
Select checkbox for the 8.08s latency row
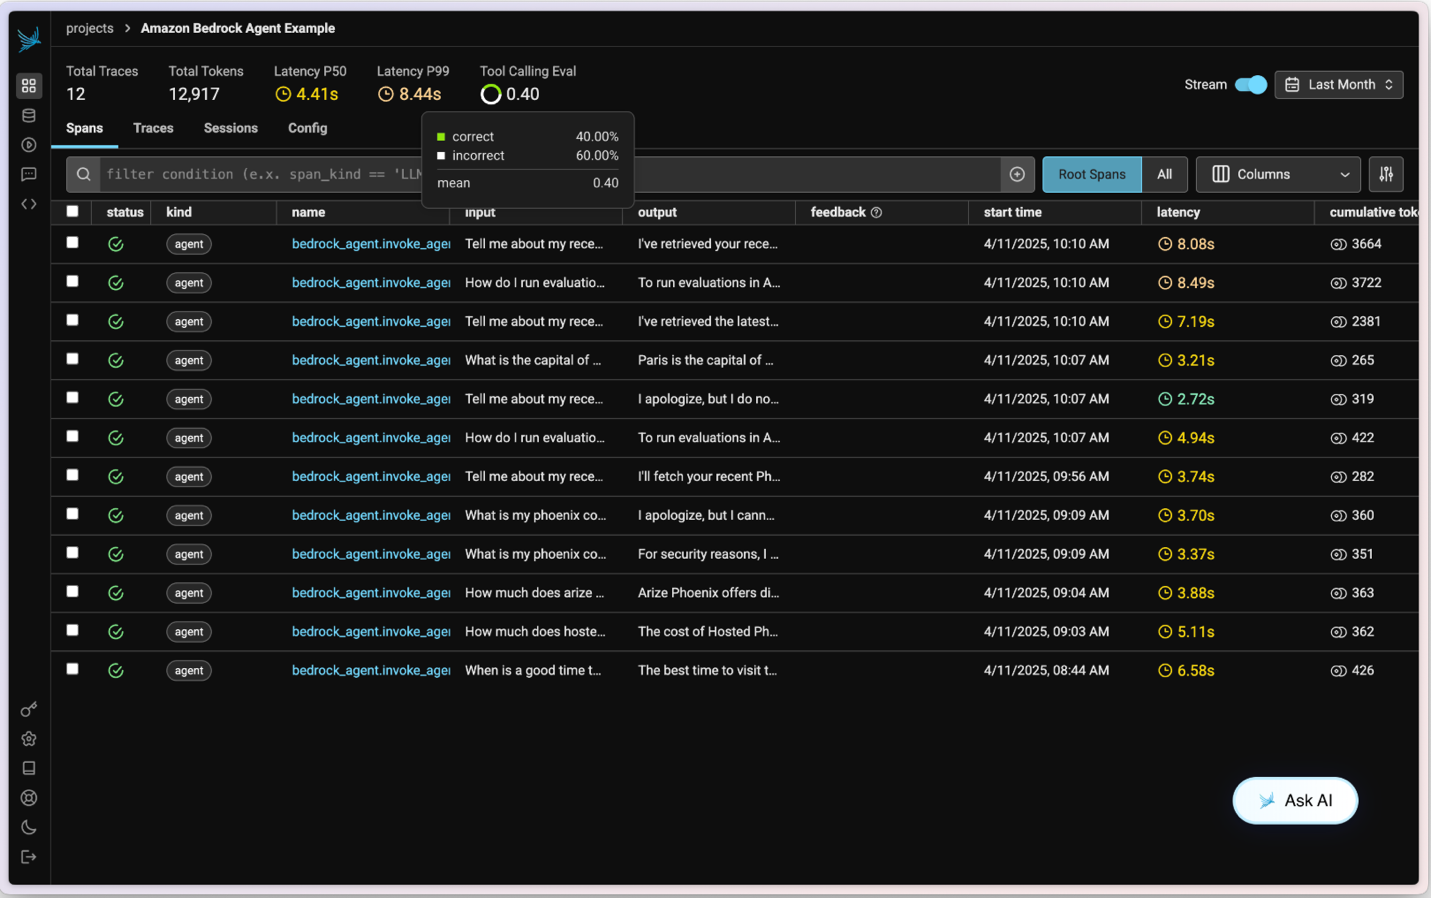pyautogui.click(x=72, y=243)
